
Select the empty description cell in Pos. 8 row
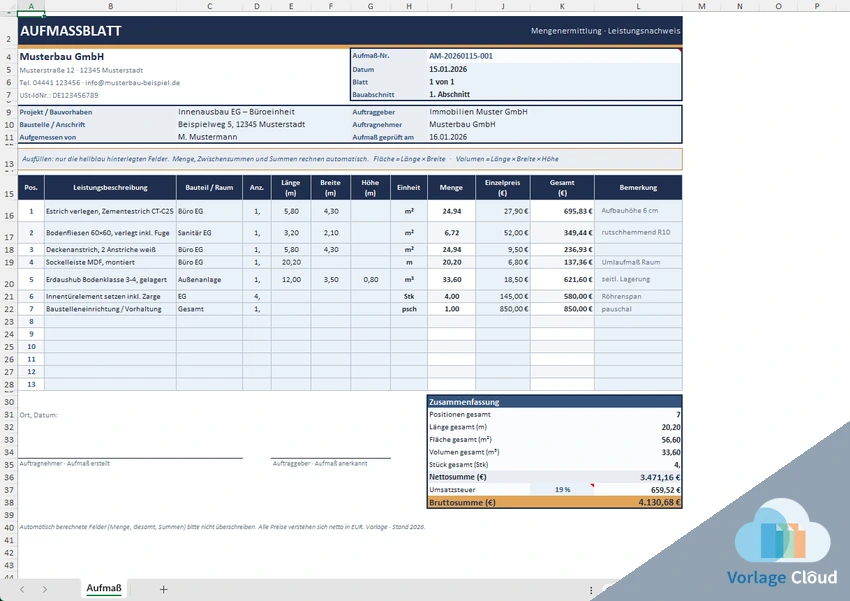pyautogui.click(x=111, y=321)
